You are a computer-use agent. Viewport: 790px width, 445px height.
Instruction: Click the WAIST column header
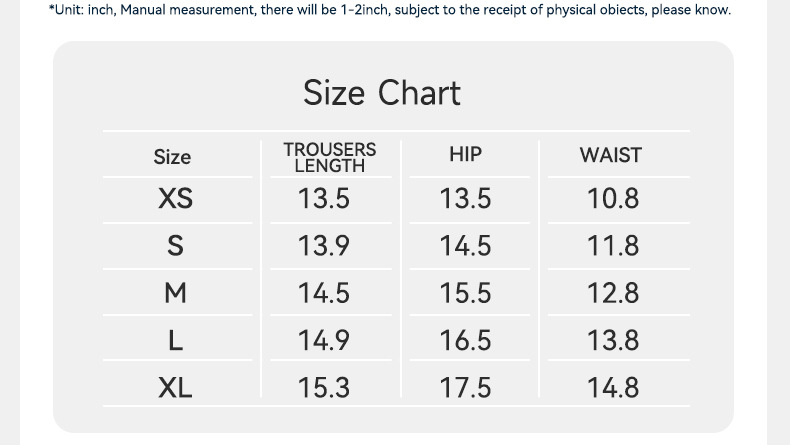610,155
